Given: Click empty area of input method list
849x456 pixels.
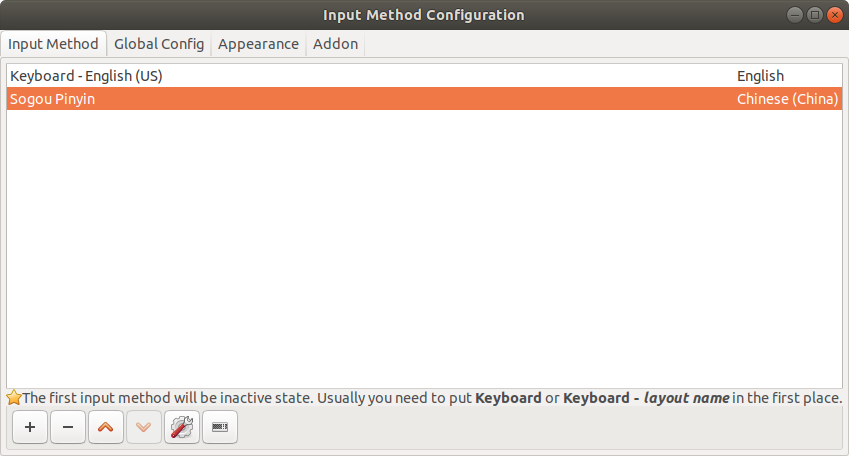Looking at the screenshot, I should pos(424,250).
